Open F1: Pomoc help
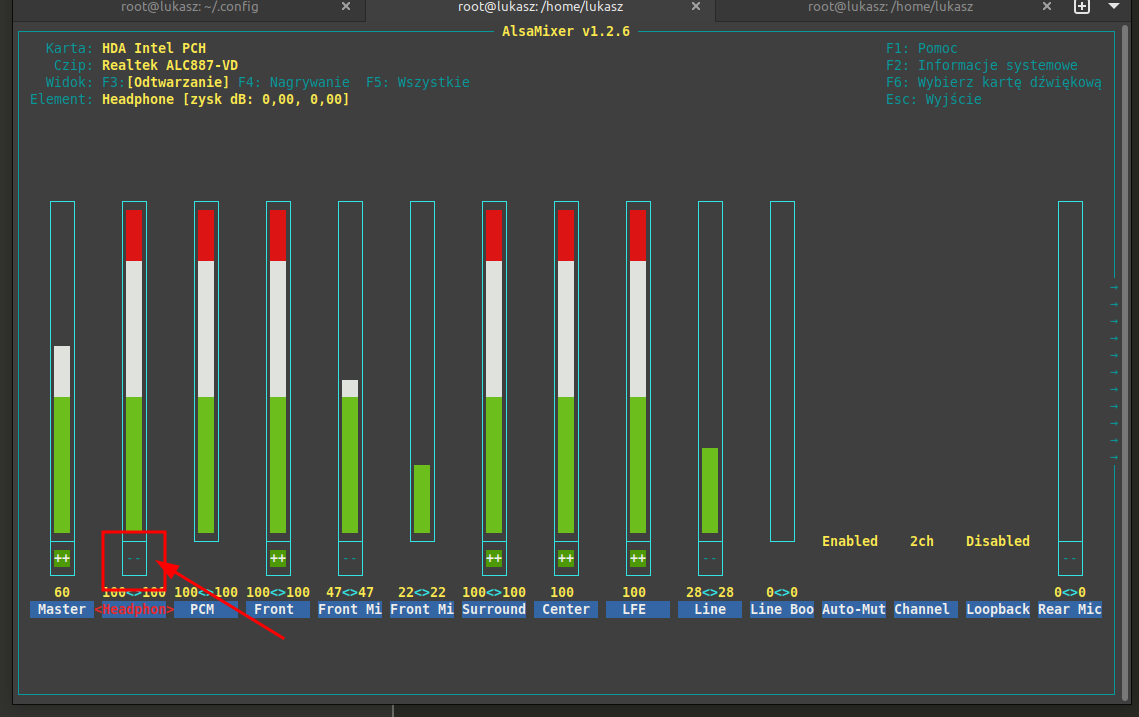The height and width of the screenshot is (717, 1139). (921, 48)
